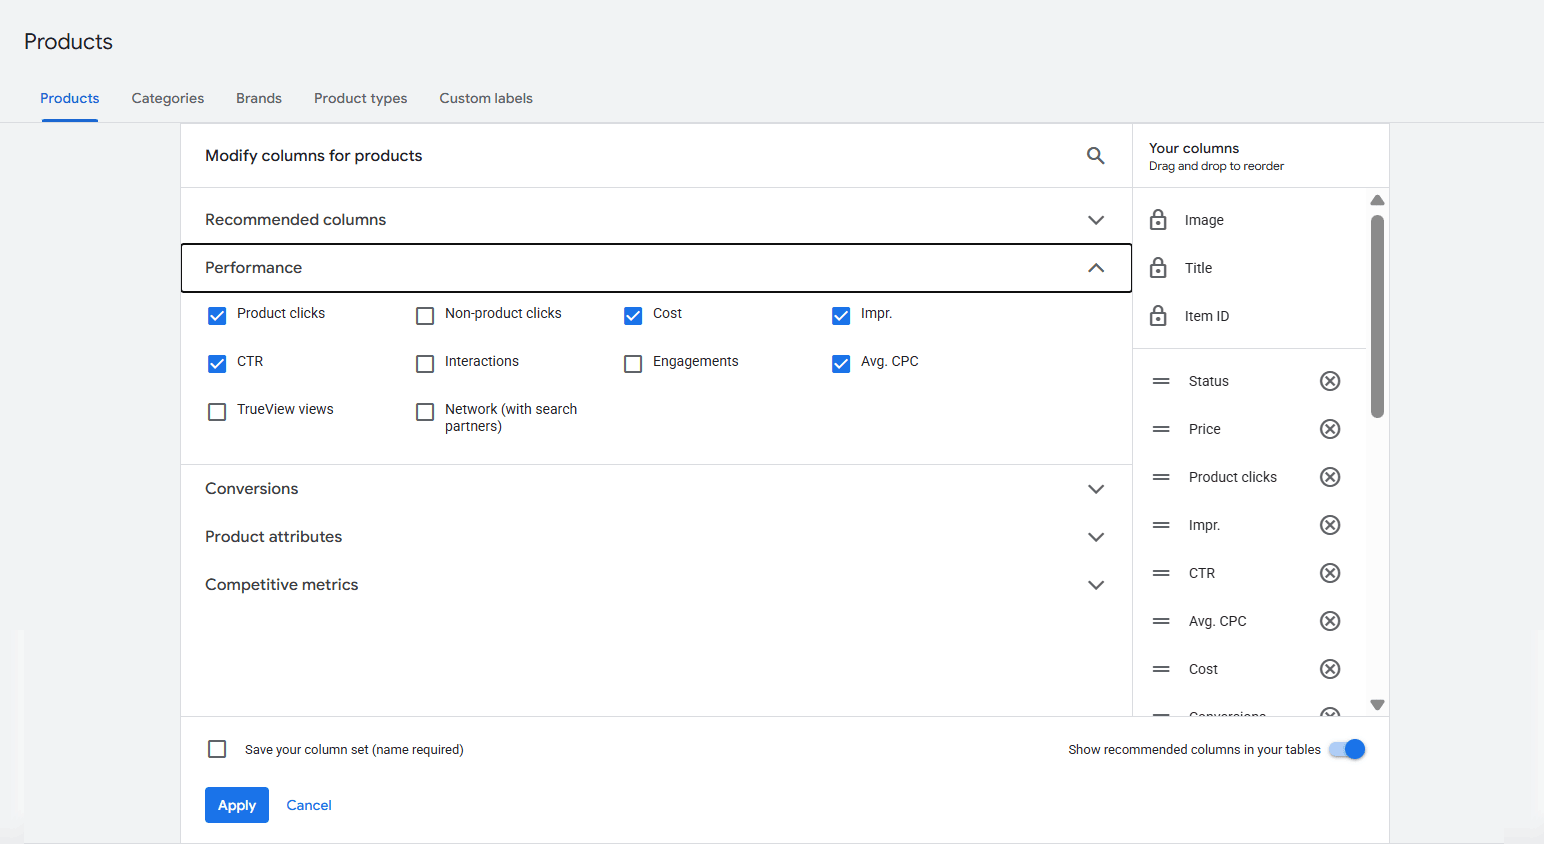Remove Product clicks column from Your columns
Image resolution: width=1544 pixels, height=844 pixels.
click(1330, 477)
